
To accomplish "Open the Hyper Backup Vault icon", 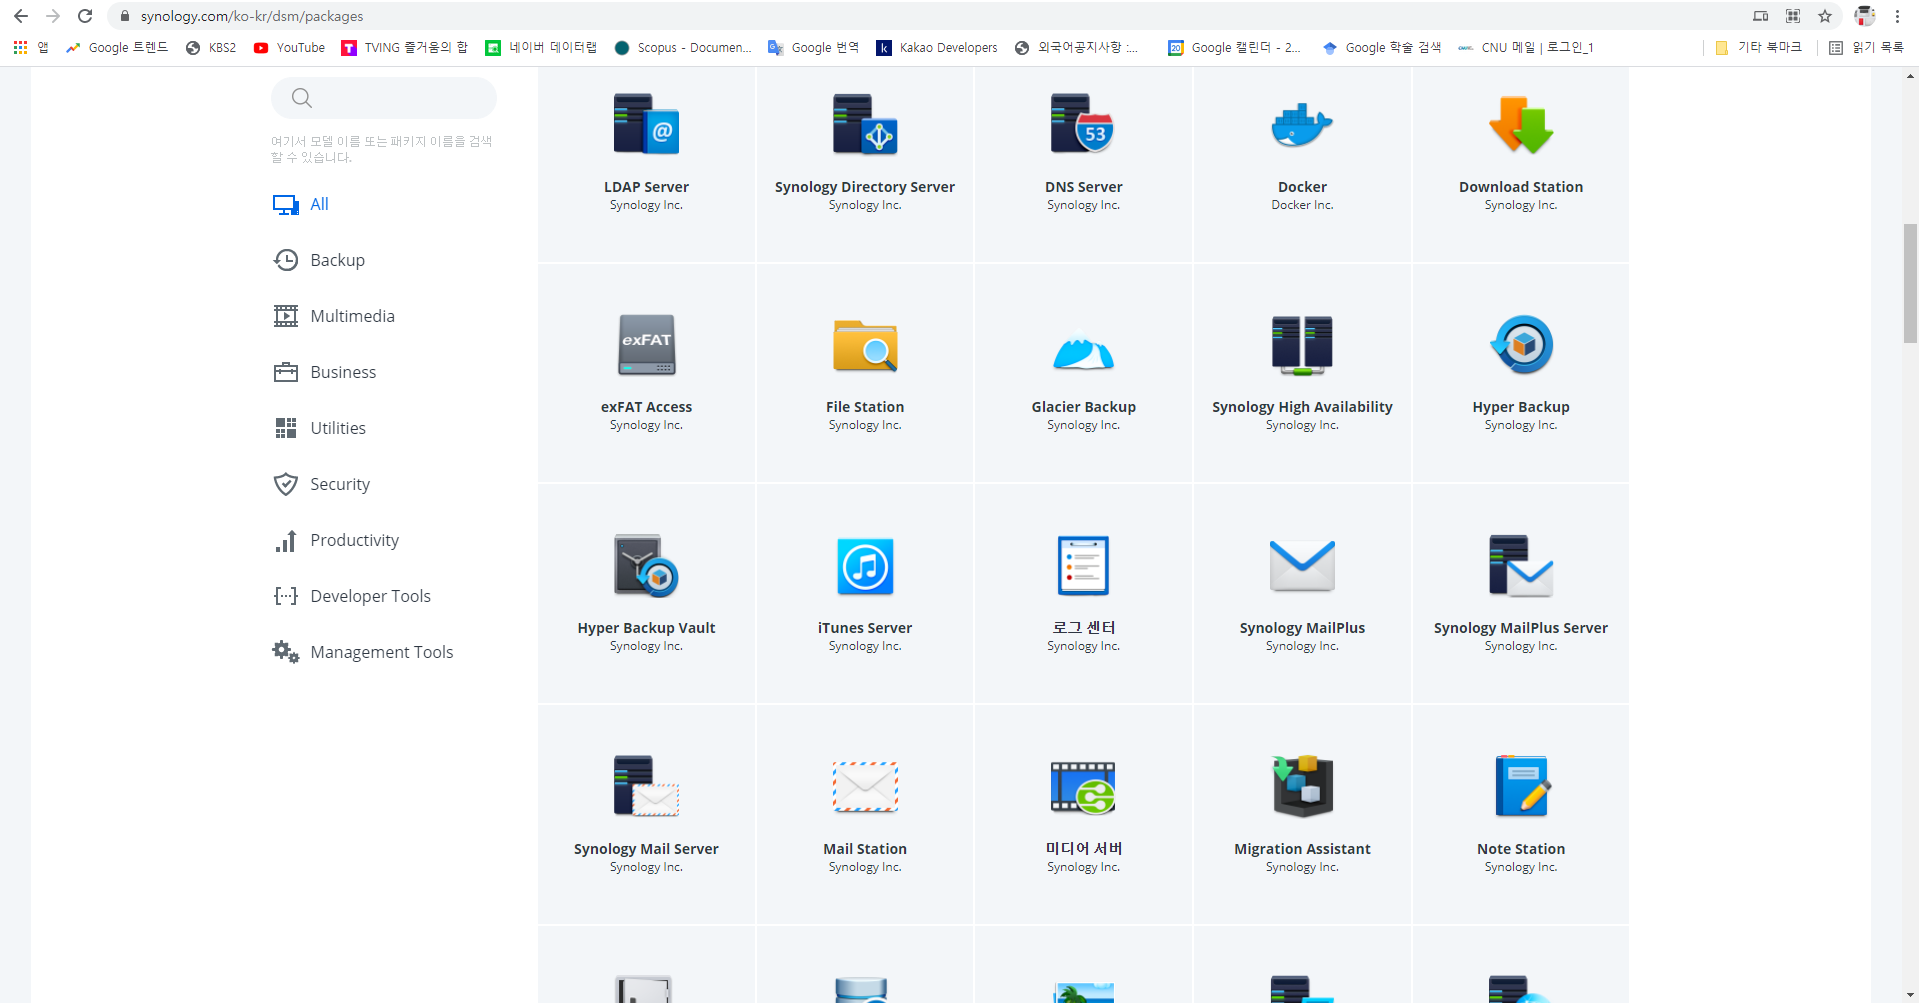I will click(x=646, y=566).
